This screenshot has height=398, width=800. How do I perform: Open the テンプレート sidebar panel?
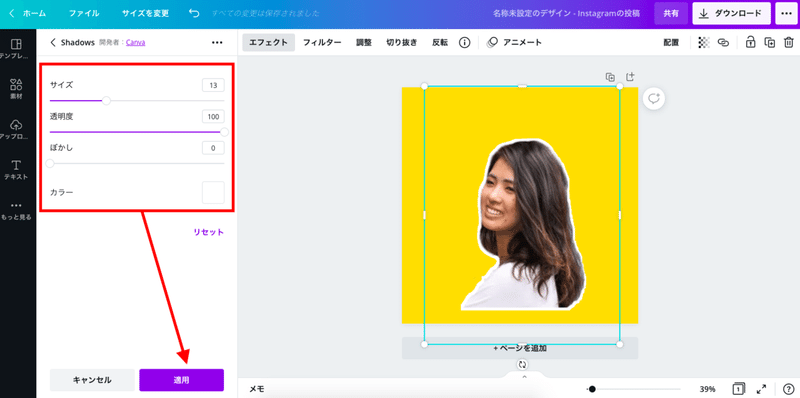tap(16, 49)
